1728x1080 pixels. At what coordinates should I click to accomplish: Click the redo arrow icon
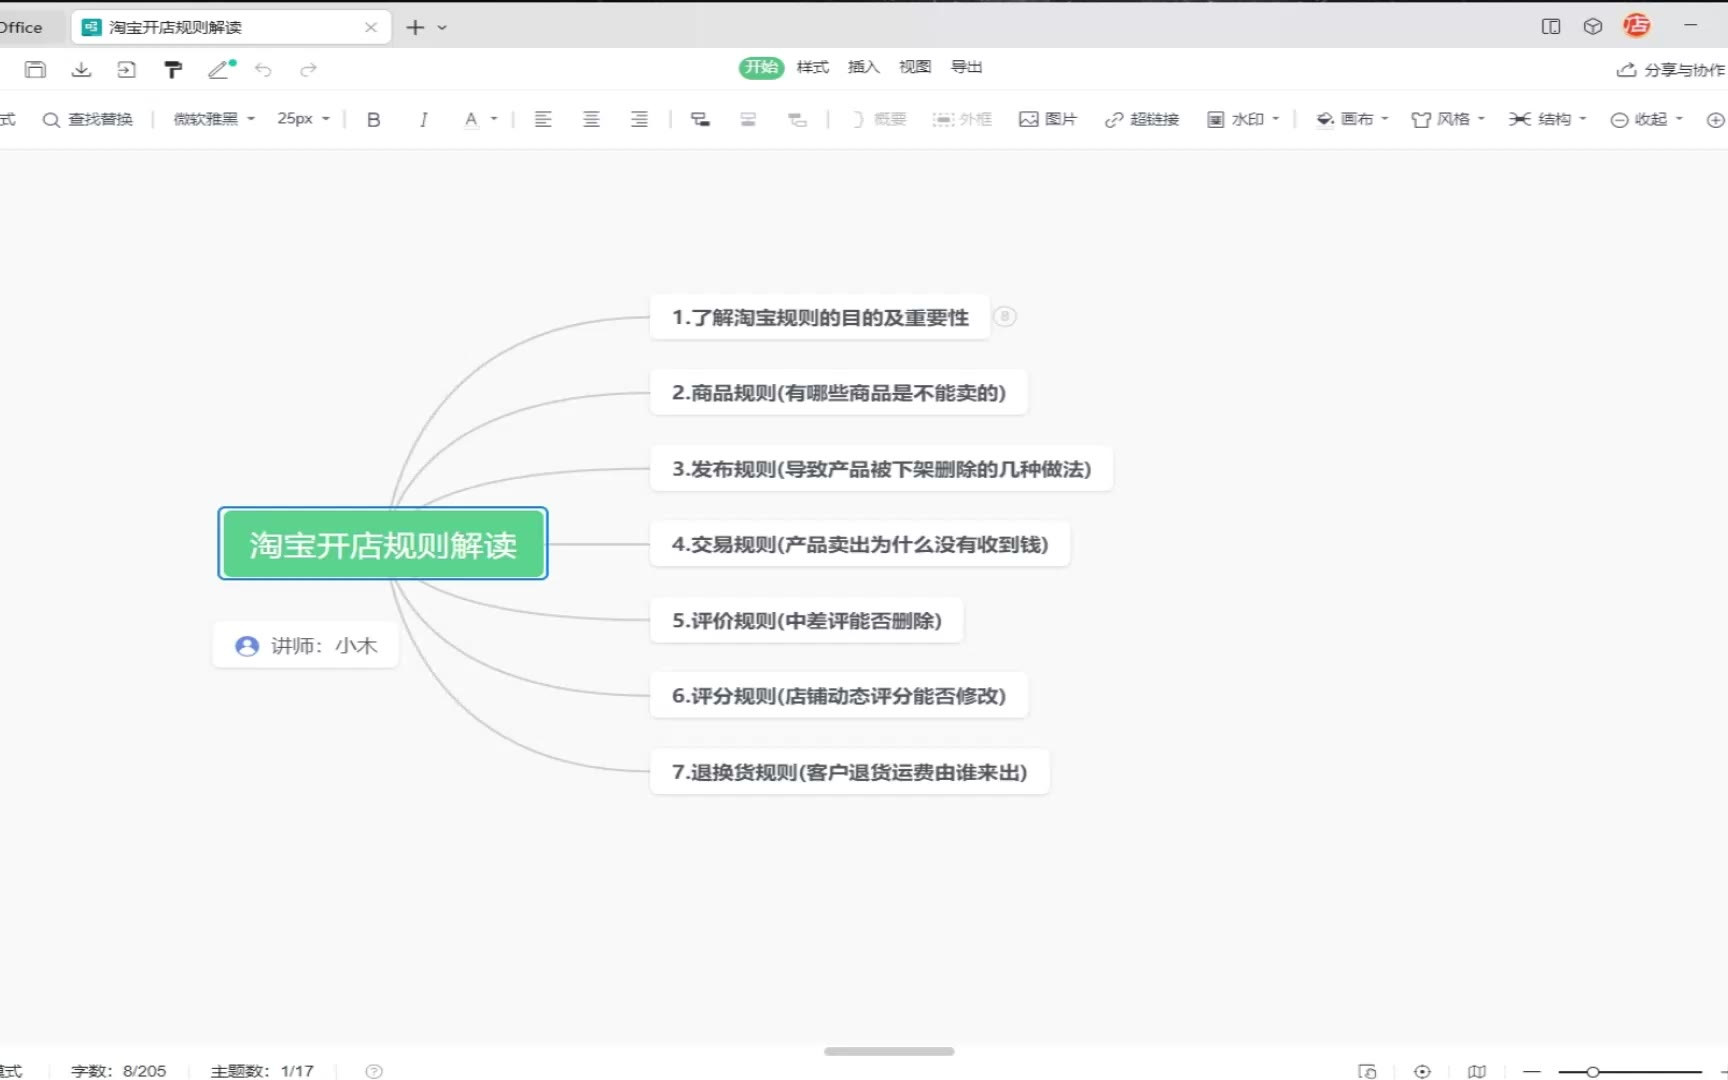tap(308, 69)
